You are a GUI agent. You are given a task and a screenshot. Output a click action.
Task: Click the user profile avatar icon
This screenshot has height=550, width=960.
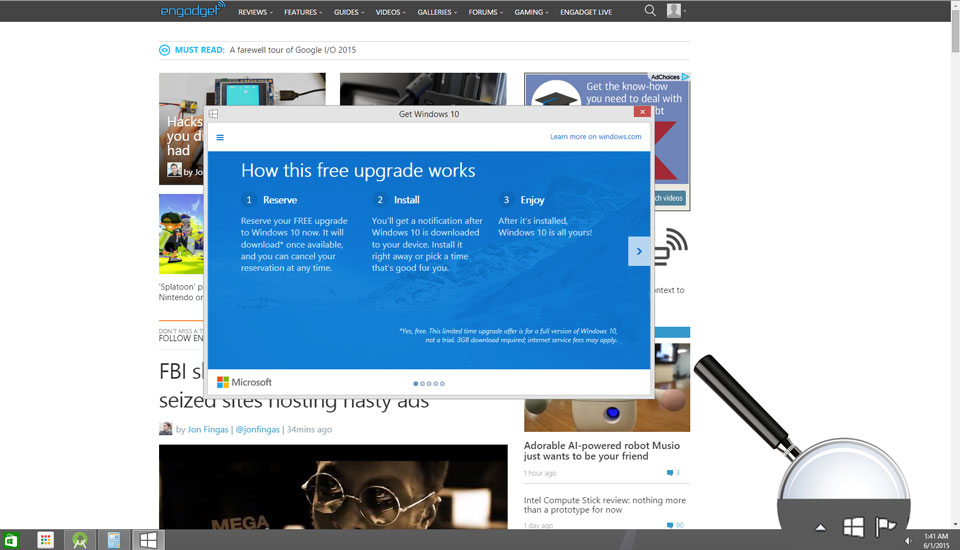(673, 10)
